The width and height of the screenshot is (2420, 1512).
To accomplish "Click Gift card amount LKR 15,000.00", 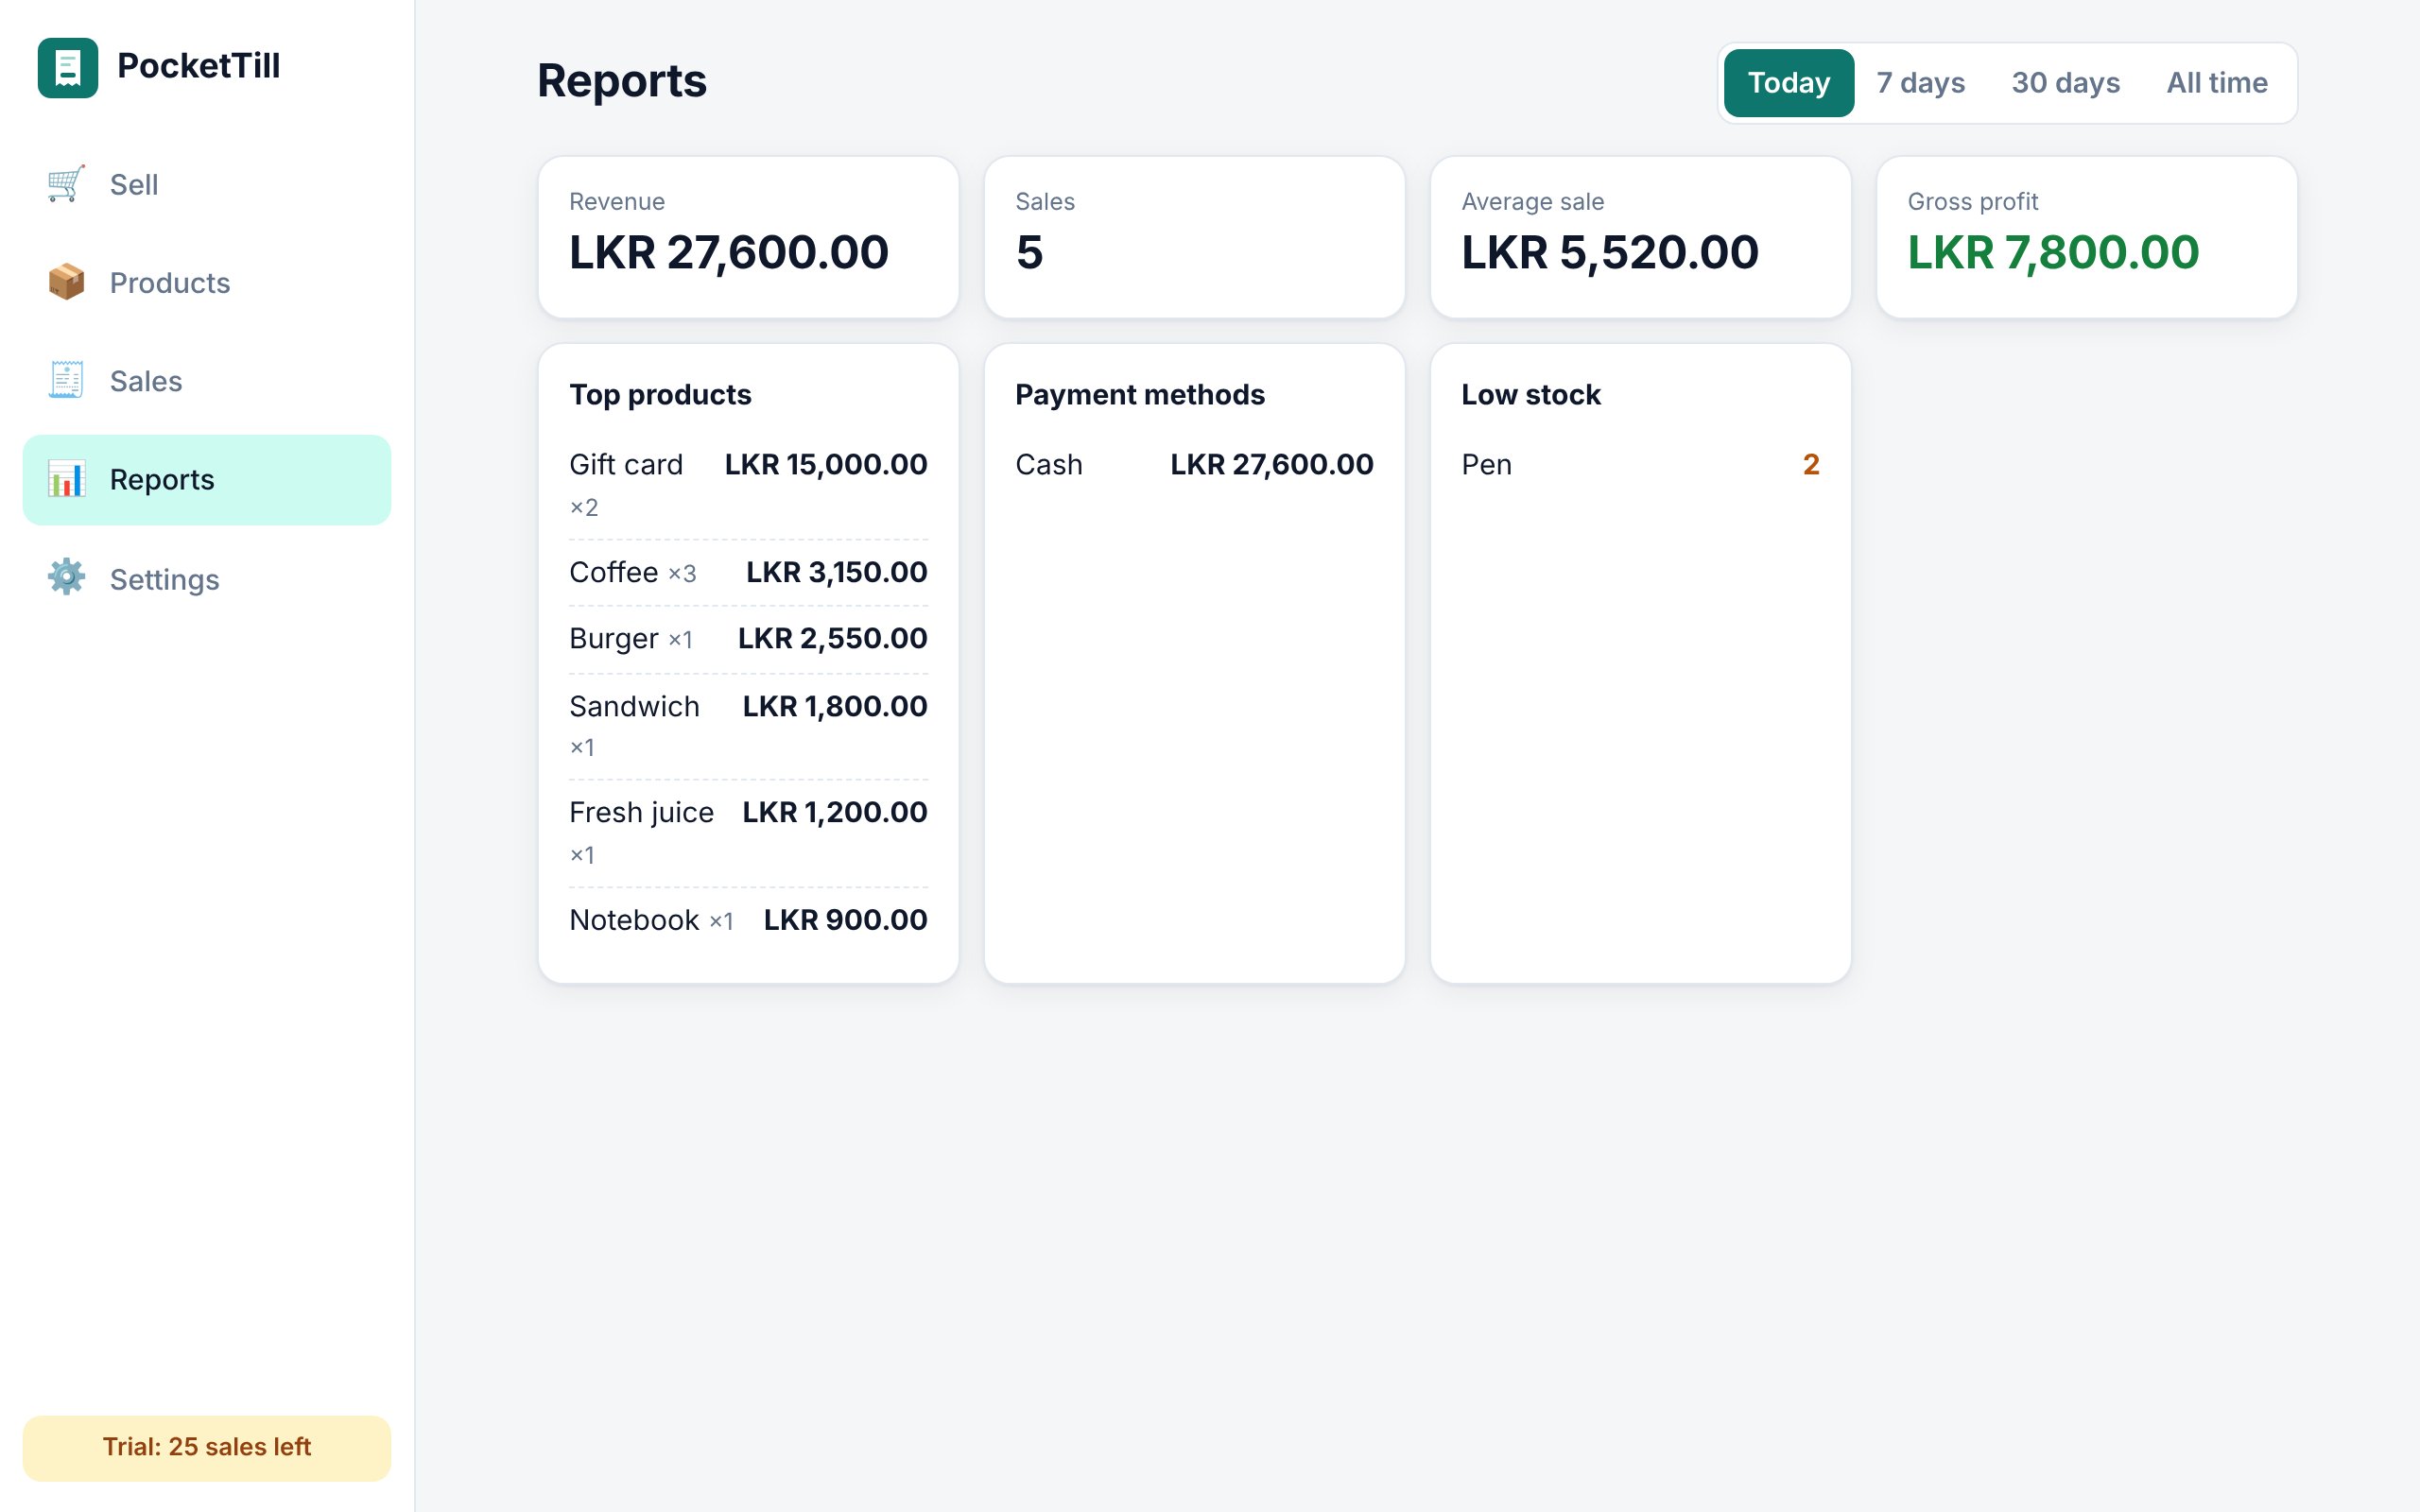I will [826, 464].
